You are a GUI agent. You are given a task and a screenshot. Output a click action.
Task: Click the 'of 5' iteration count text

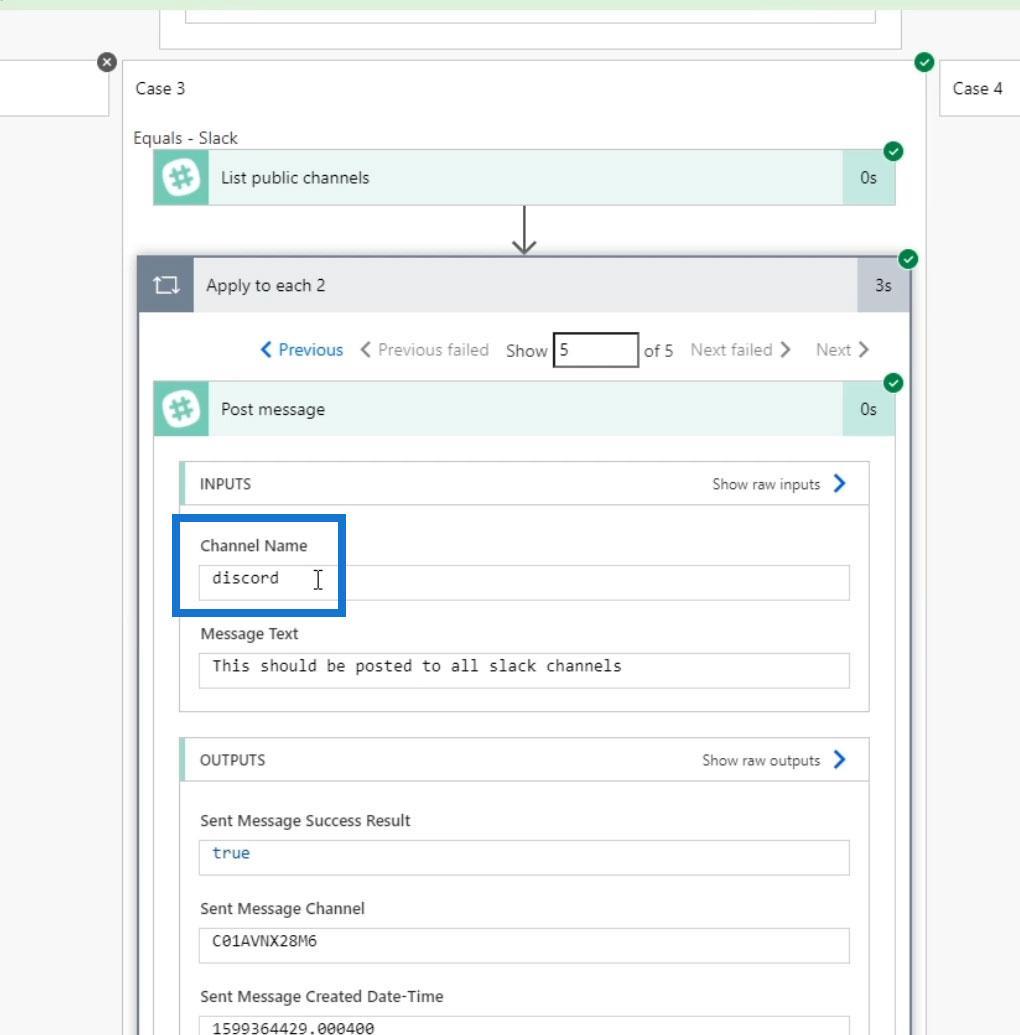click(658, 351)
